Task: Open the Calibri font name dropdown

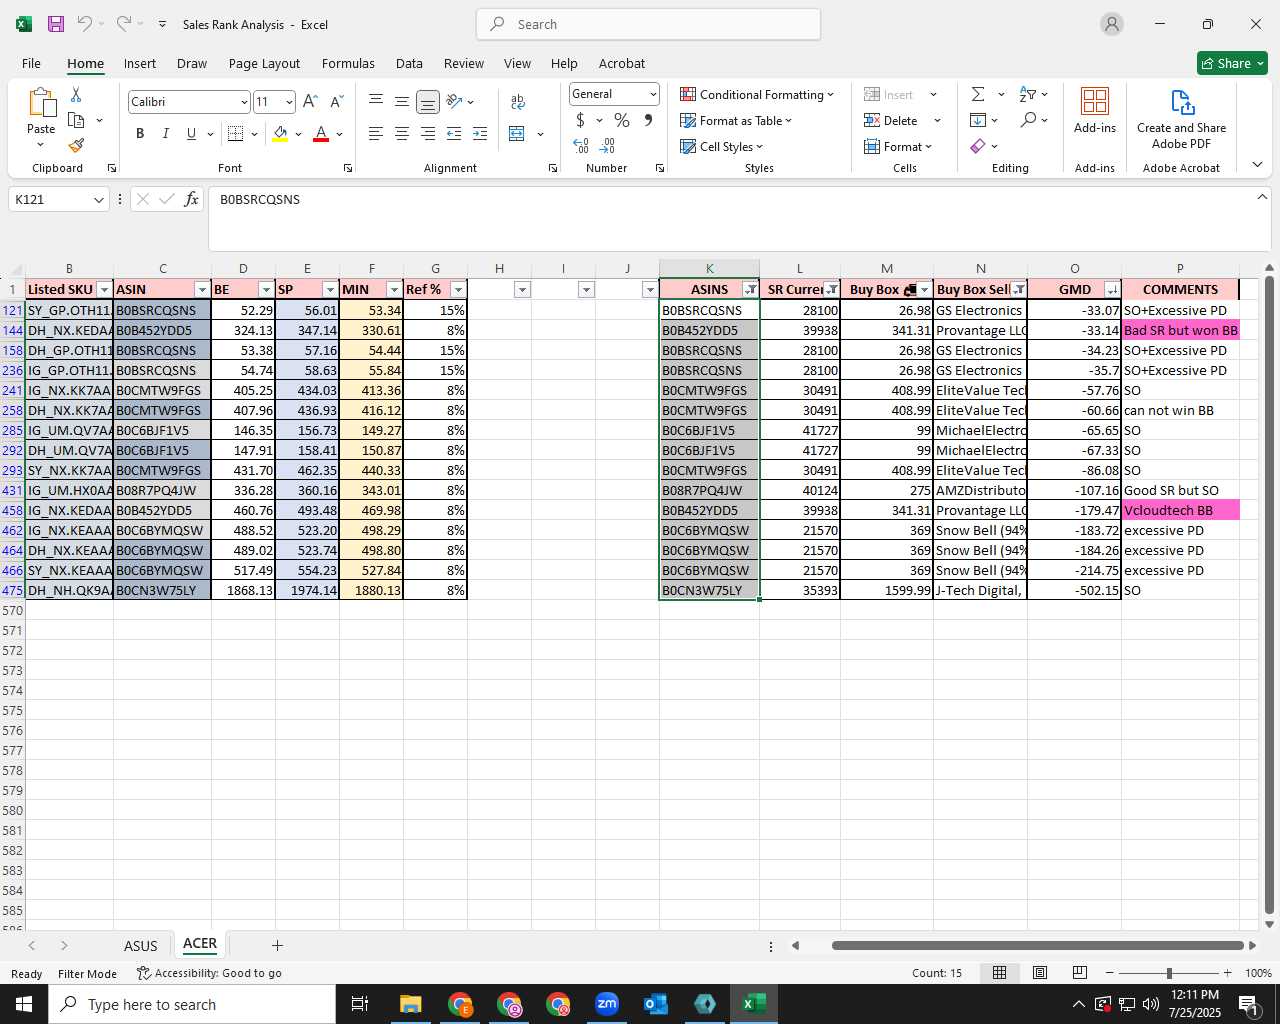Action: point(243,102)
